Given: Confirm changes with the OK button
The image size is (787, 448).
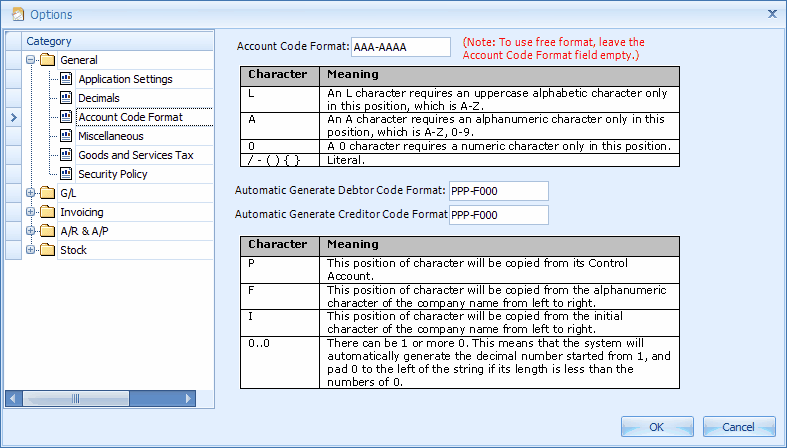Looking at the screenshot, I should [x=657, y=427].
